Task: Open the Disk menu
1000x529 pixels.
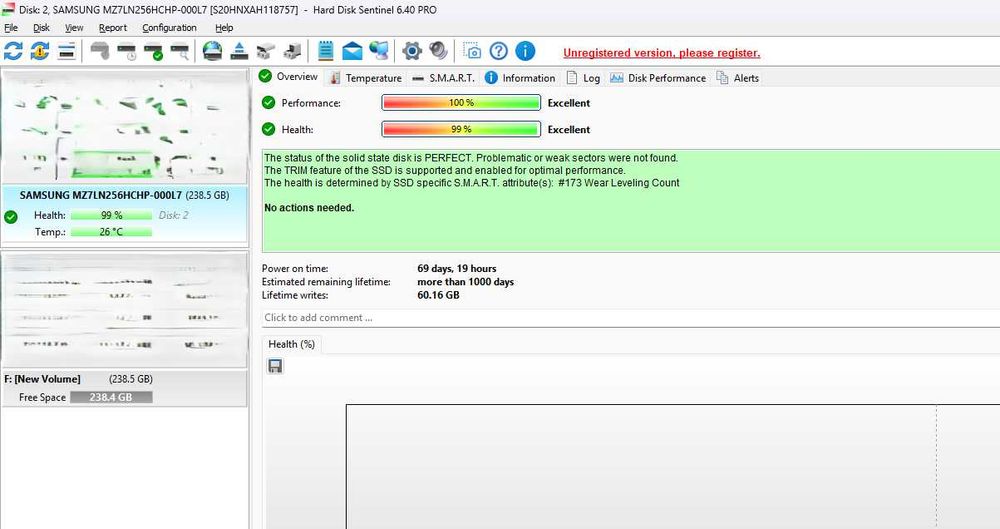Action: (41, 27)
